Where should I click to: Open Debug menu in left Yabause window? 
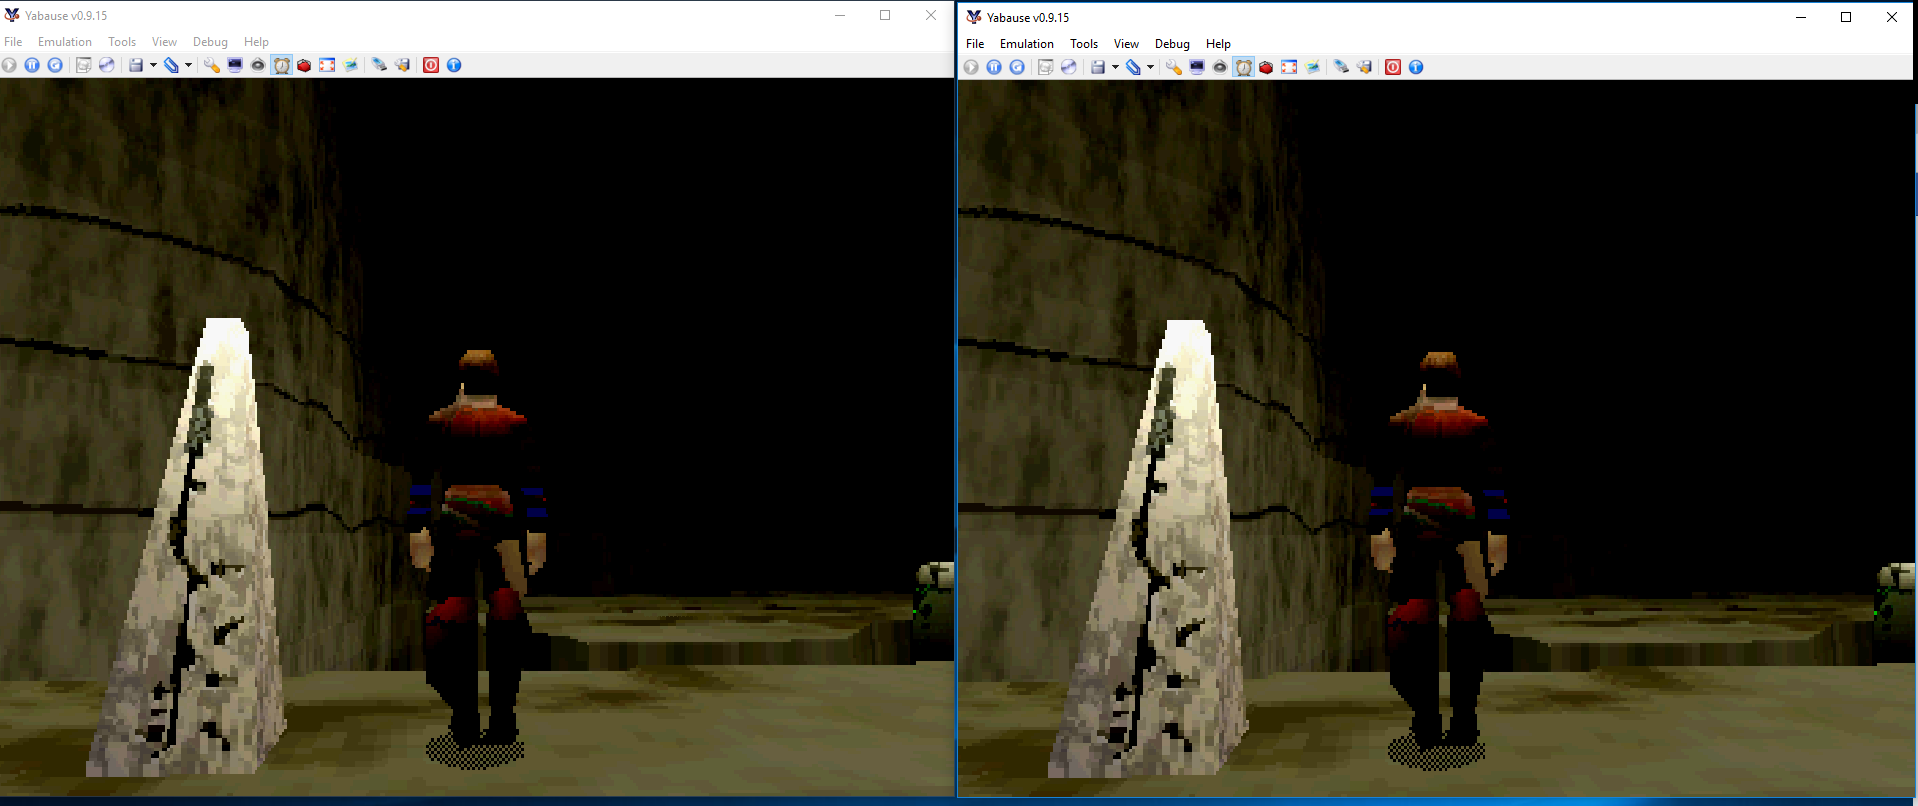click(210, 42)
